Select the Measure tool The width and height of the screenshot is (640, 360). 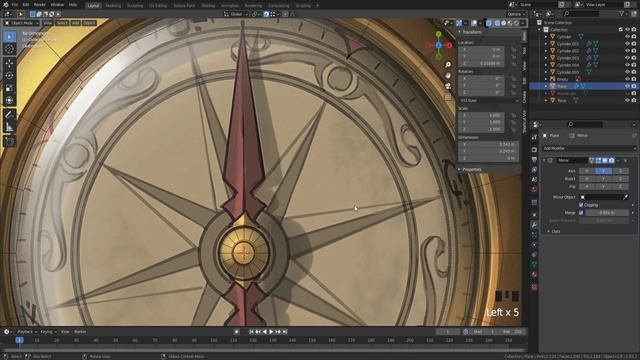[9, 127]
